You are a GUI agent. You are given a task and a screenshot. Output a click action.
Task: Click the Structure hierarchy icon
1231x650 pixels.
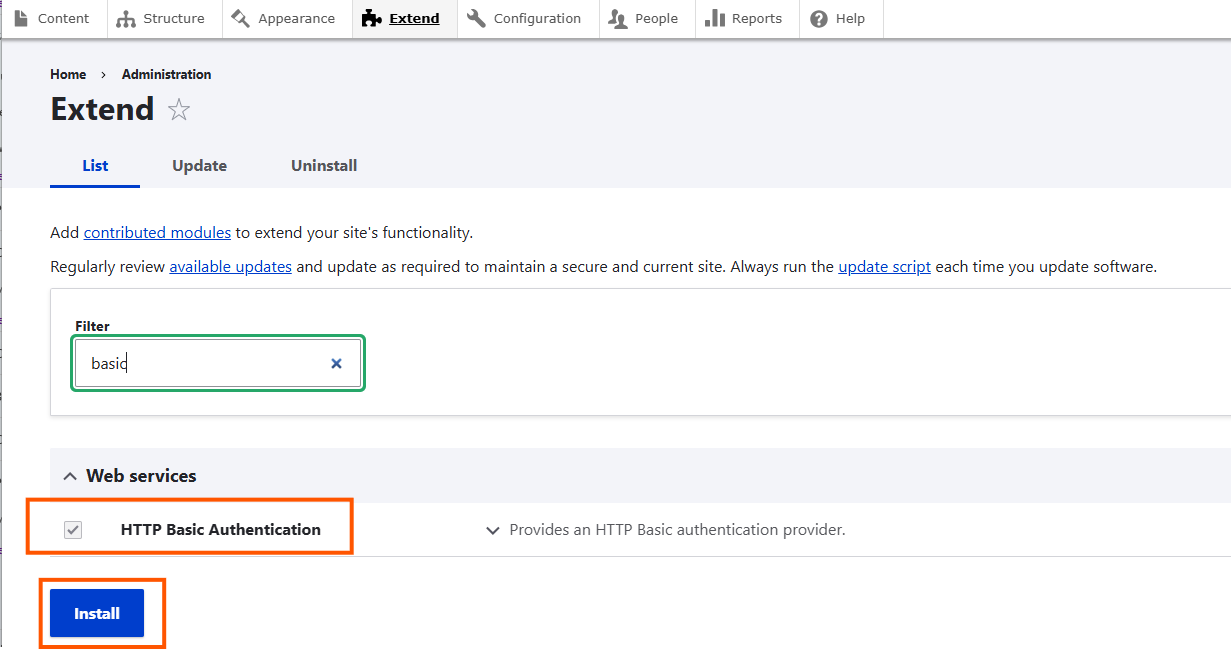point(126,19)
